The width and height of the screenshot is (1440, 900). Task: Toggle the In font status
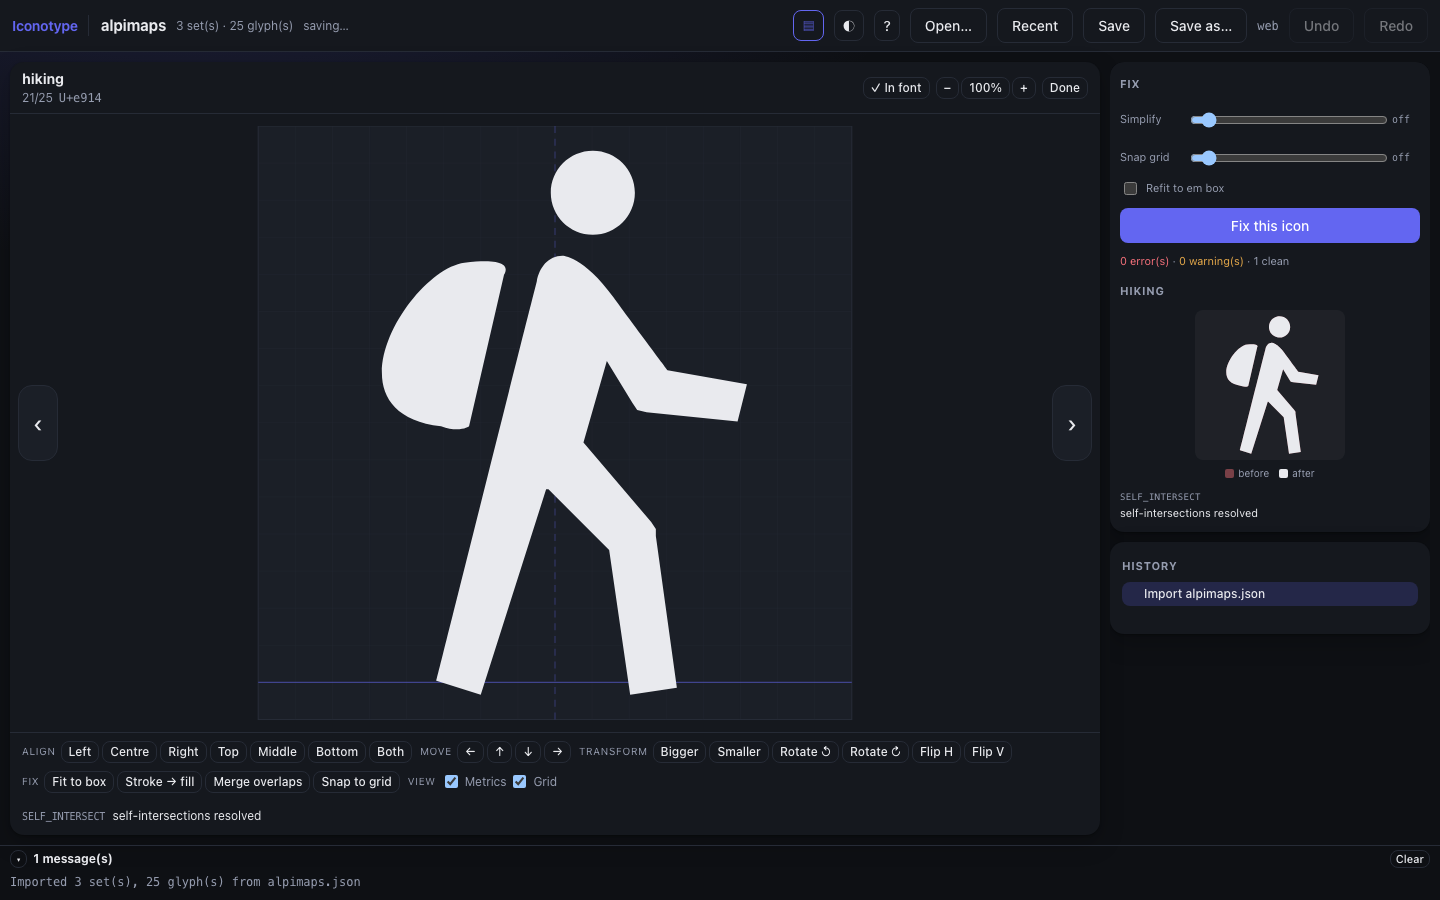[x=896, y=88]
